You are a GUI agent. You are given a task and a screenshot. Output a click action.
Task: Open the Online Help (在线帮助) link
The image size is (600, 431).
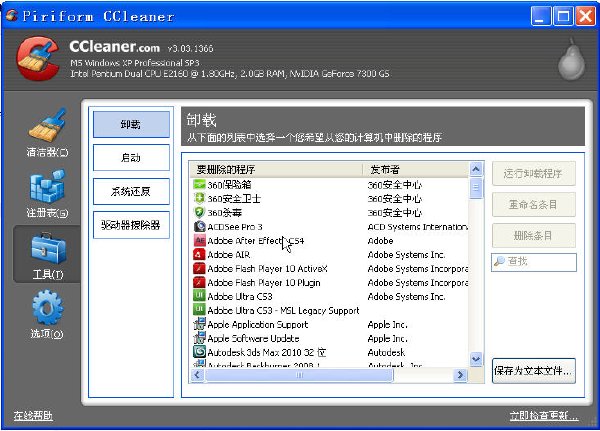pos(33,416)
